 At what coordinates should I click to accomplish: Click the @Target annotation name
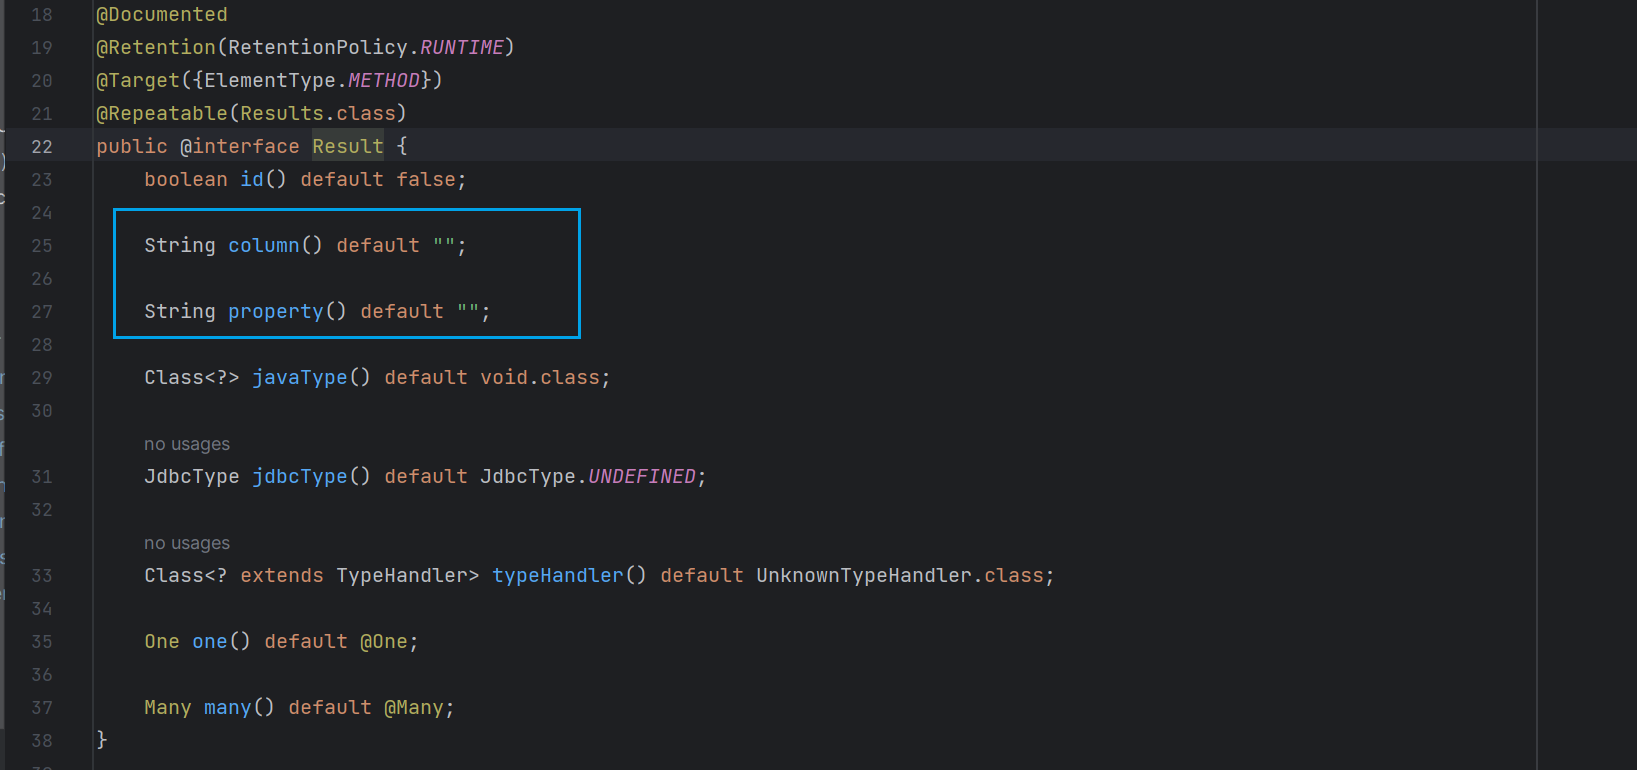tap(138, 80)
